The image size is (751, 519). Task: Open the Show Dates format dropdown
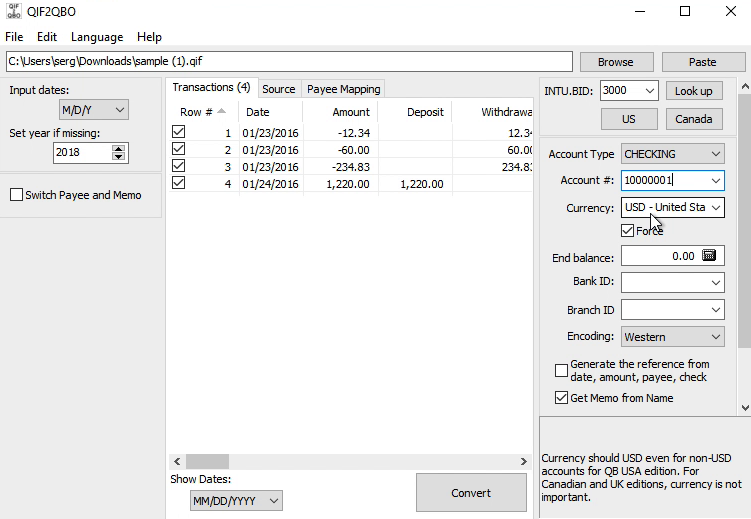tap(236, 501)
